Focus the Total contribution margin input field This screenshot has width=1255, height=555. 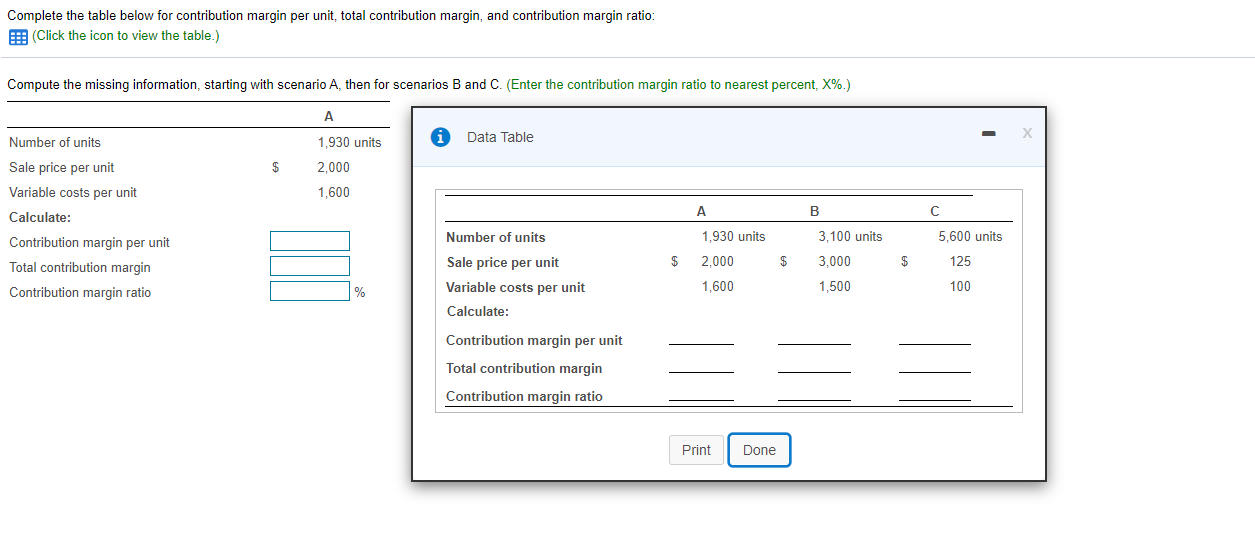coord(310,266)
